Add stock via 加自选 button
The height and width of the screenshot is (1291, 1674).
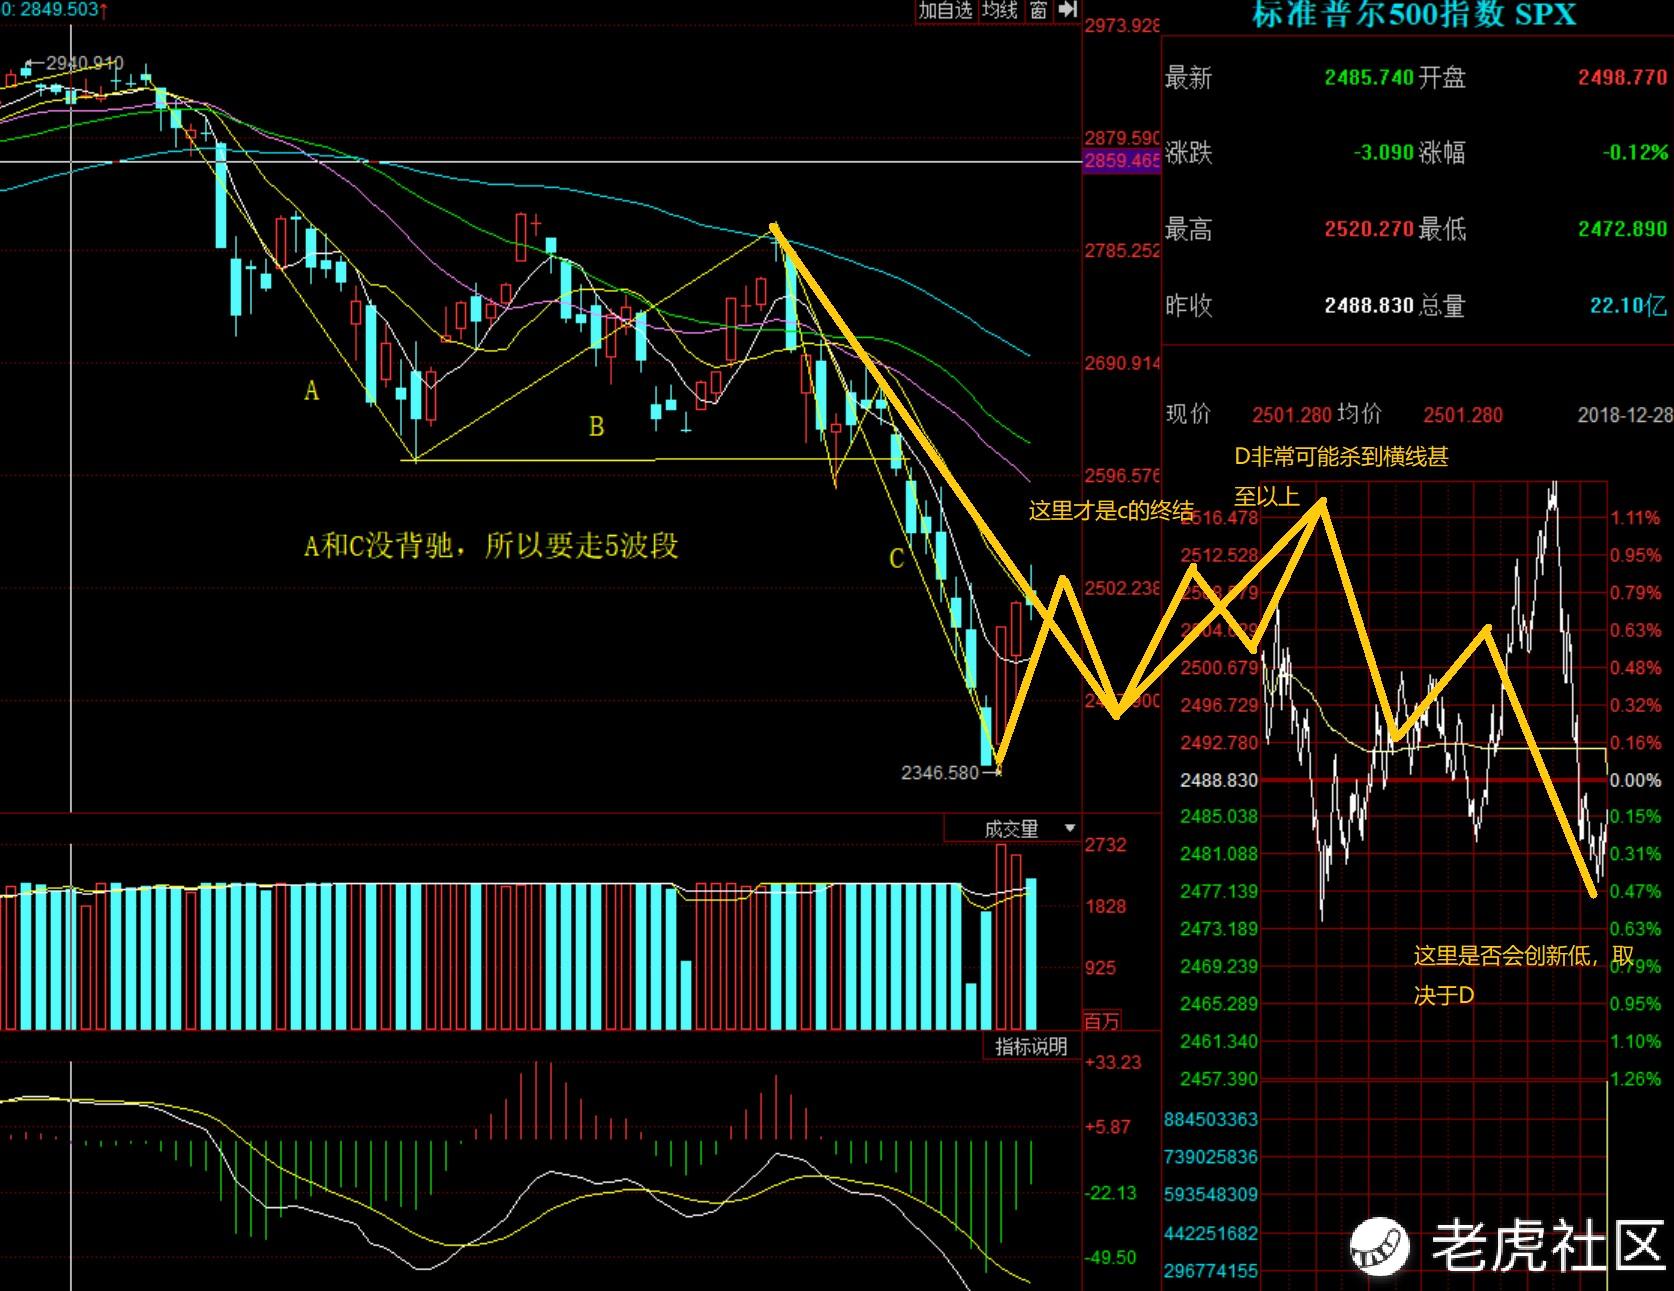(945, 10)
